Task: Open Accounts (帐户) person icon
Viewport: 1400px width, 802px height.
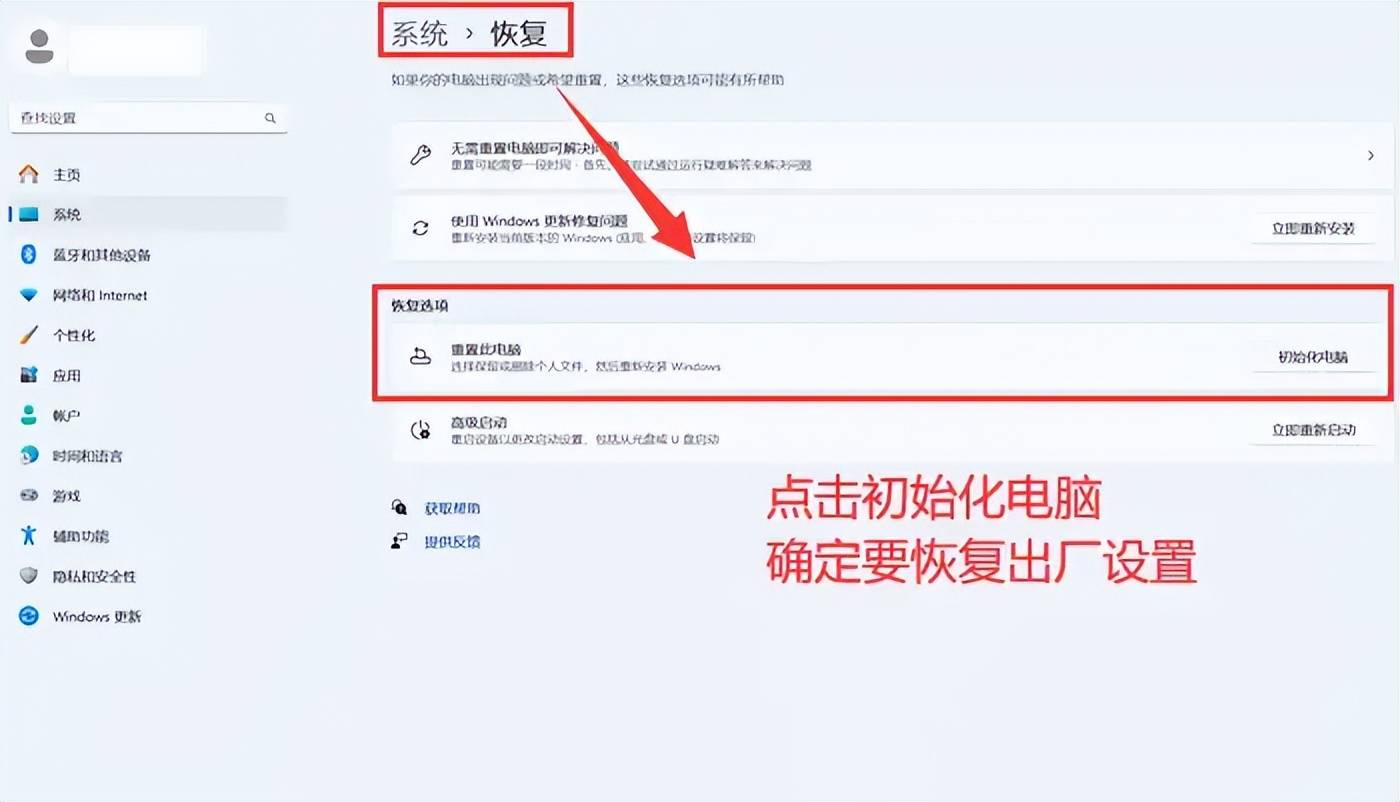Action: 29,415
